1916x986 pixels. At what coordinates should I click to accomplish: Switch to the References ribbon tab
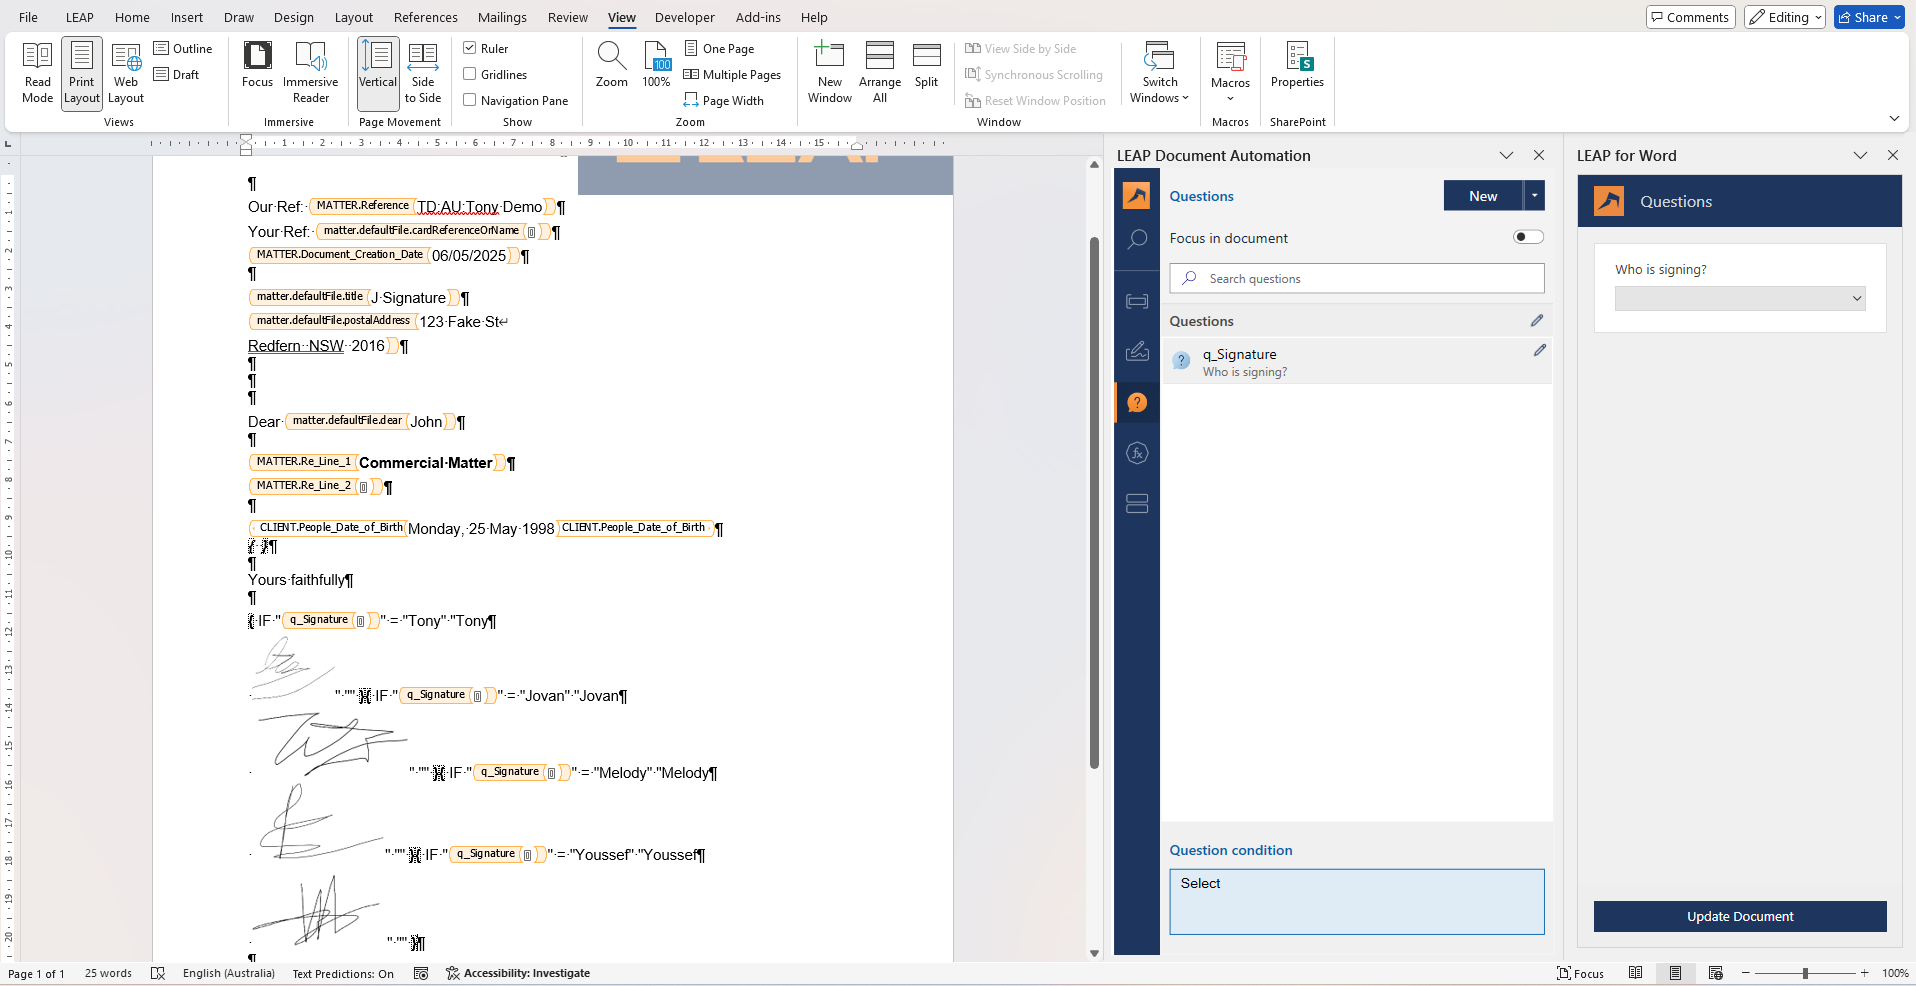point(425,17)
